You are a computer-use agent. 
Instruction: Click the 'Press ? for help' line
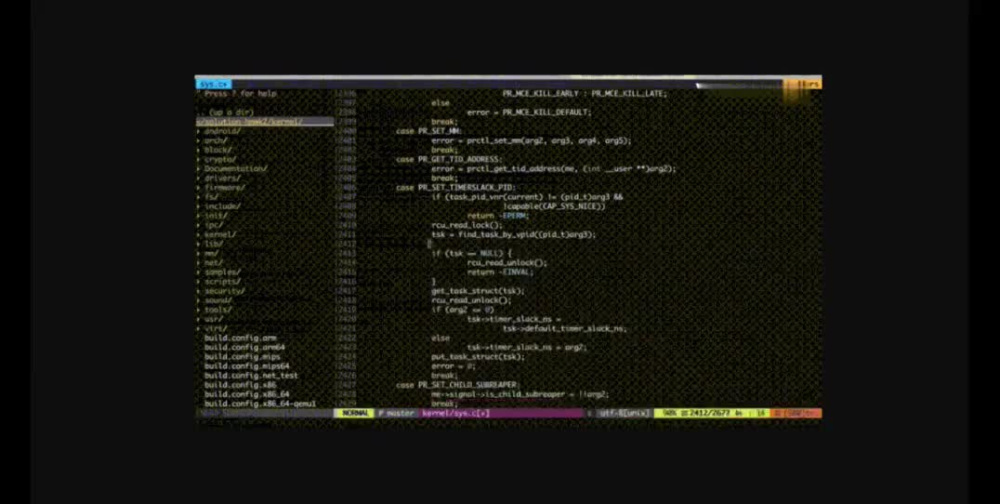click(241, 94)
